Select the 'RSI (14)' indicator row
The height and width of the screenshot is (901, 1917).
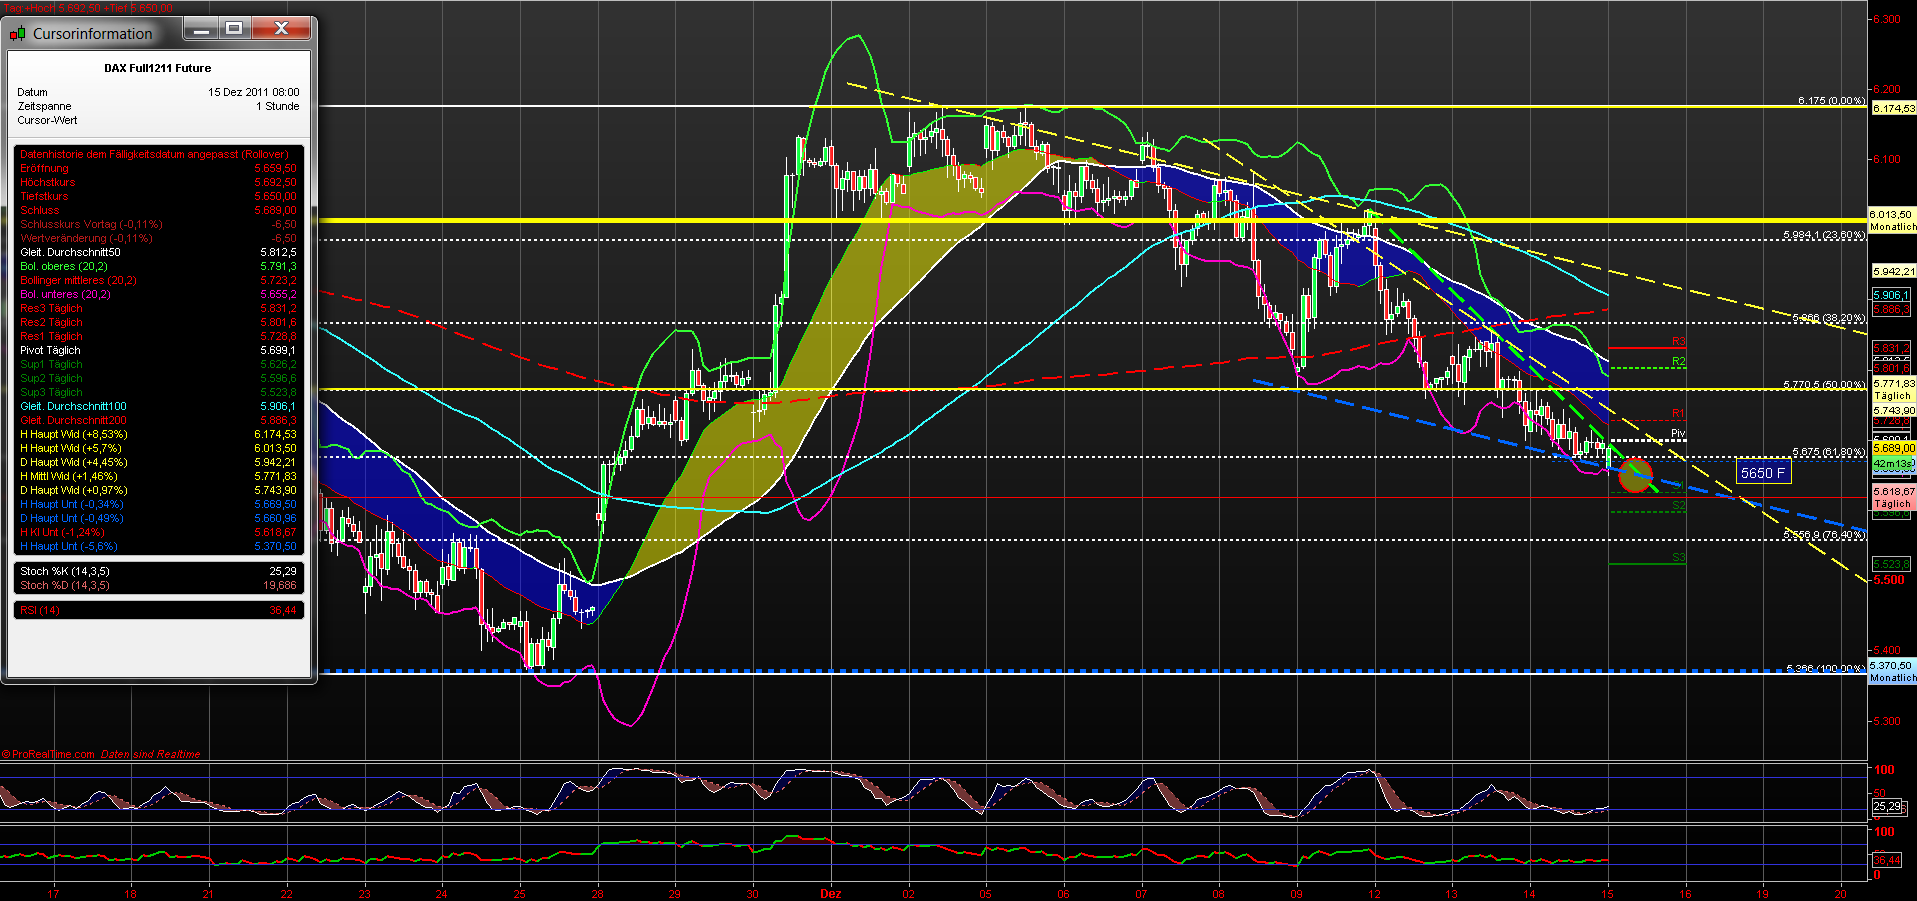click(40, 610)
